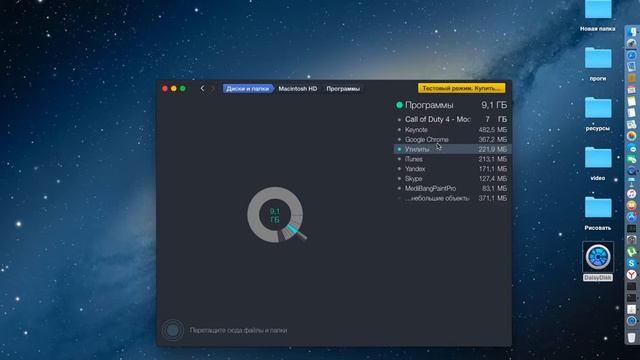Click the 7 ГБ size value

(496, 119)
